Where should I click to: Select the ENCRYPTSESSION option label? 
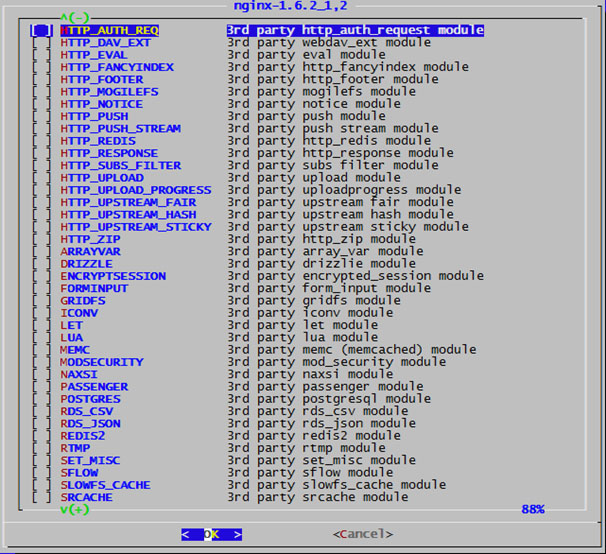tap(113, 276)
